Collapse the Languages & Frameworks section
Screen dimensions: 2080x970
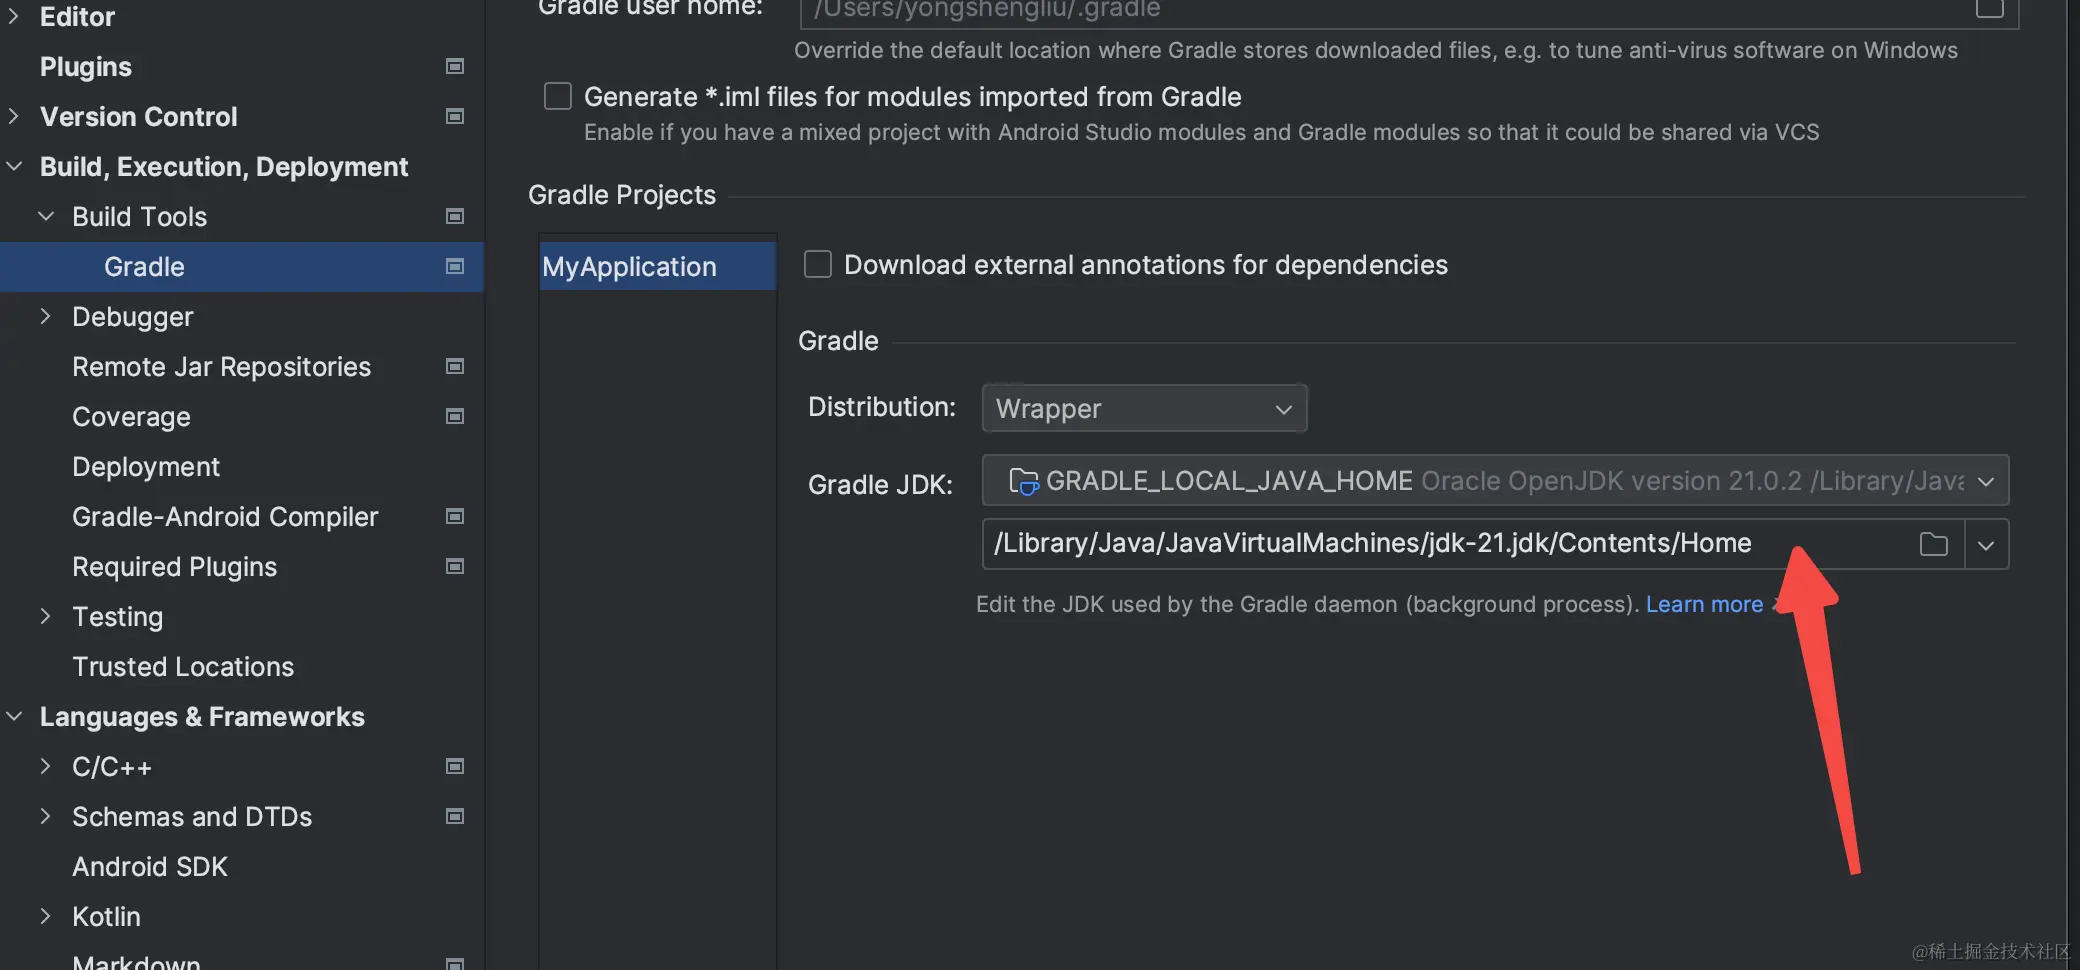pyautogui.click(x=15, y=717)
